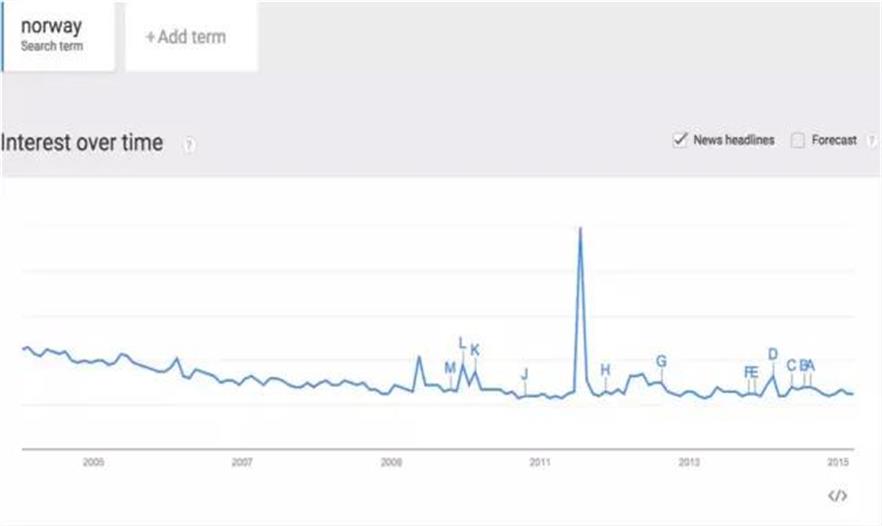Open news headline marker L

(x=461, y=343)
